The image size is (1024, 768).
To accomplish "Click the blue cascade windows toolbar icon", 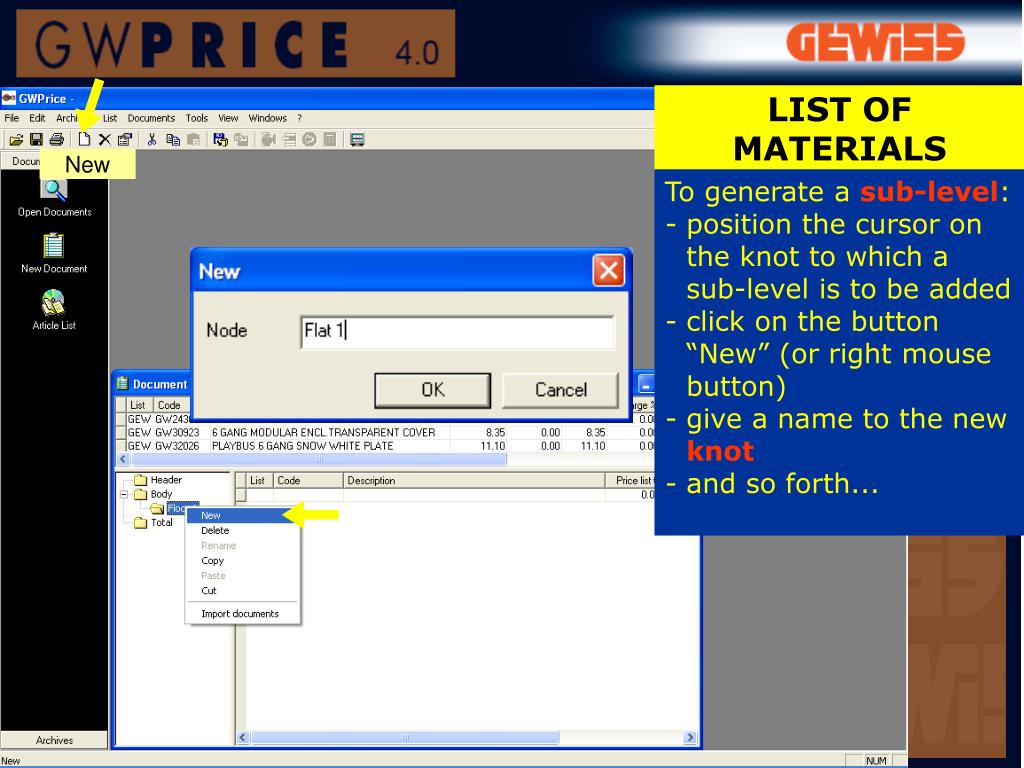I will pyautogui.click(x=357, y=139).
